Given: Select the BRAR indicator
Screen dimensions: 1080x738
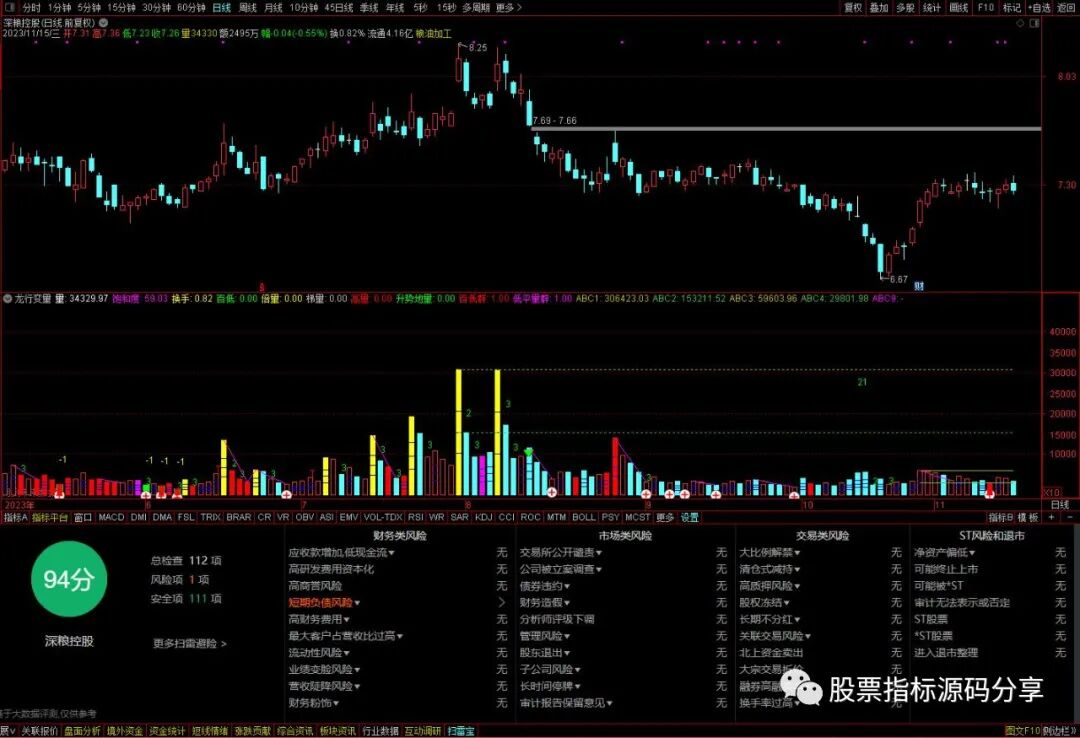Looking at the screenshot, I should [x=238, y=517].
